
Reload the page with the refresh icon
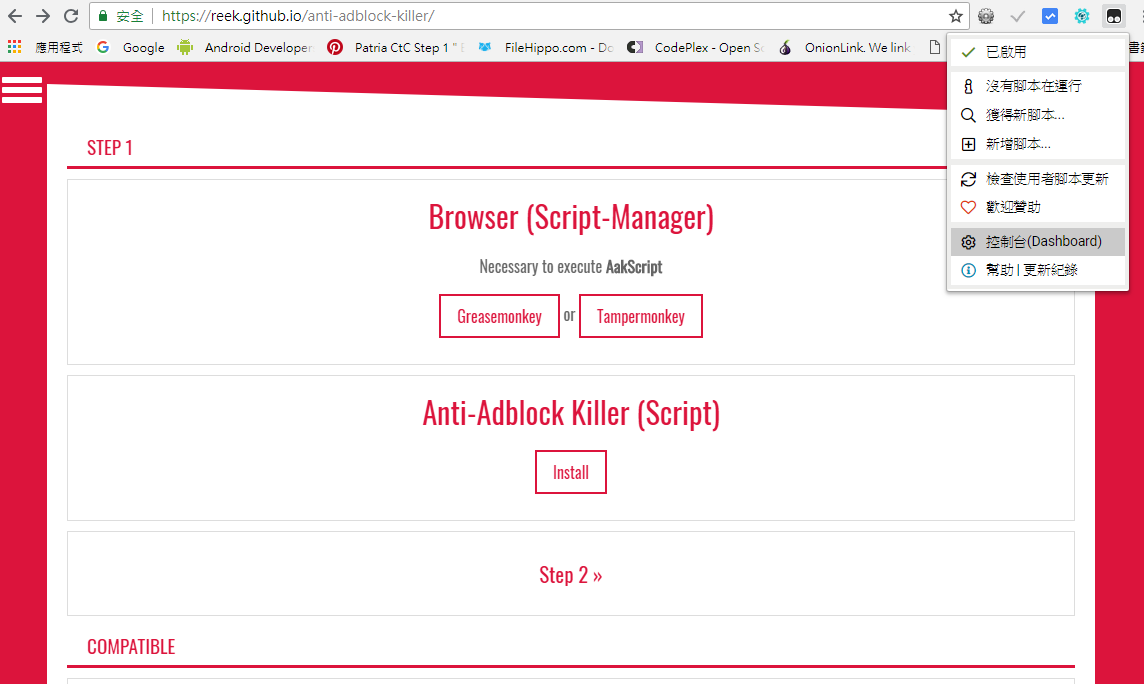coord(71,15)
